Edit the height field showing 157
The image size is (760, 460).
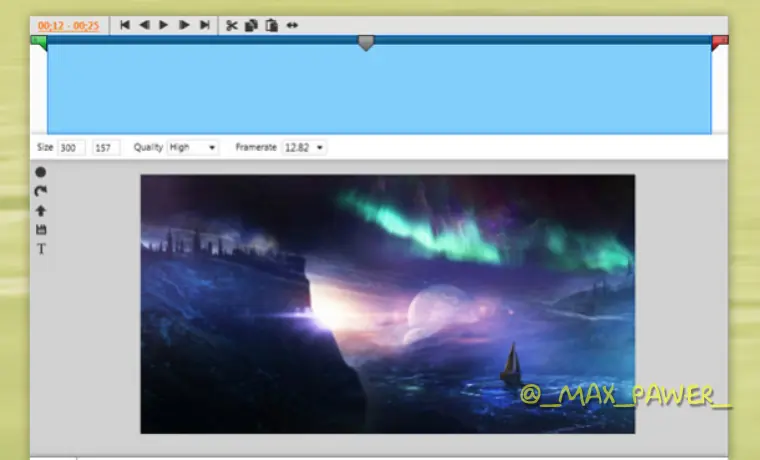click(x=106, y=148)
